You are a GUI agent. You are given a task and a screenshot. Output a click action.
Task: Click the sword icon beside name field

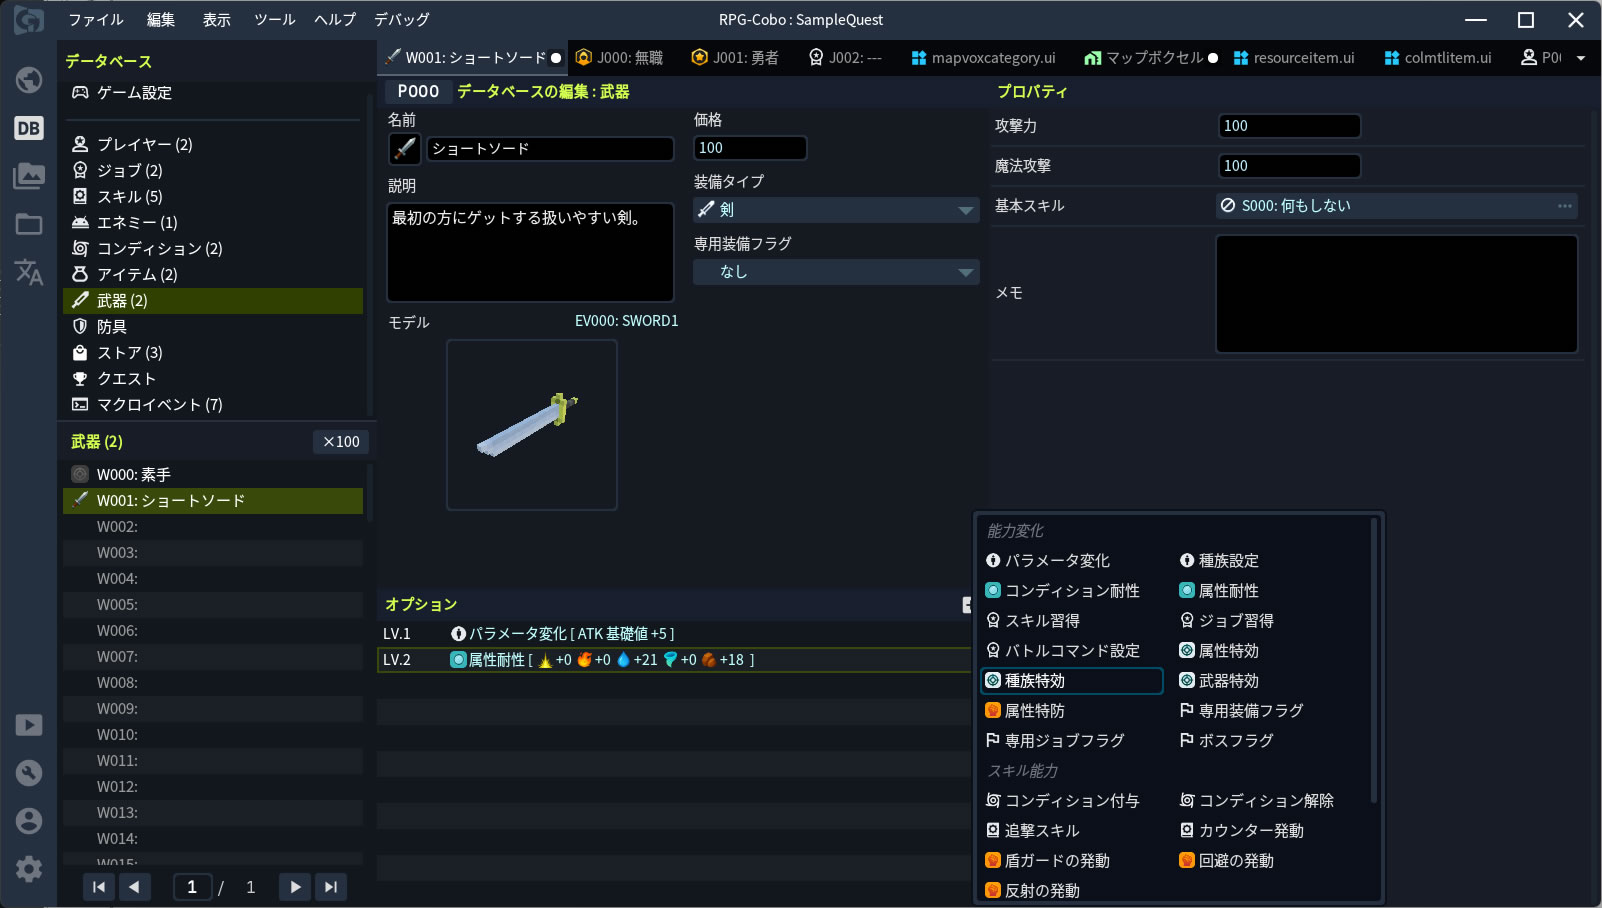tap(405, 149)
